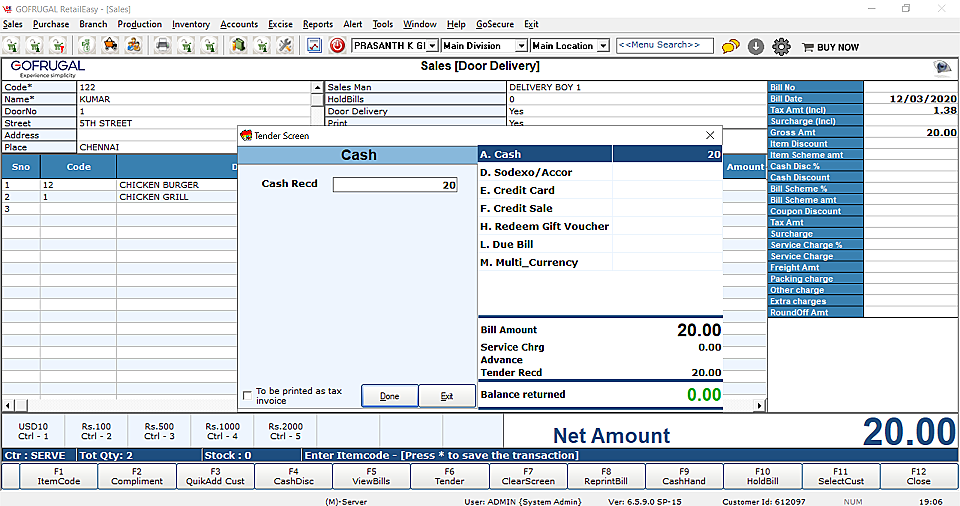Select the 'E. Credit Card' tender option

[x=600, y=190]
